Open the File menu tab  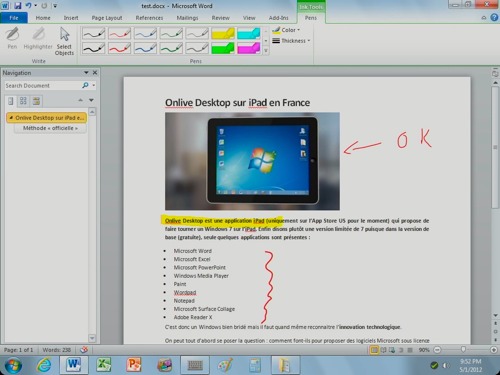14,18
